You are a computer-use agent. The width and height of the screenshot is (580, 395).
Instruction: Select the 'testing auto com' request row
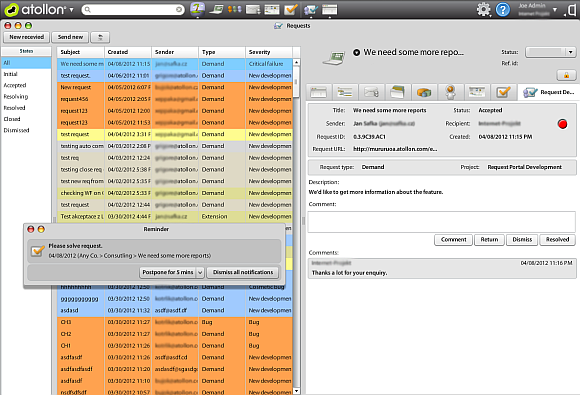click(x=175, y=146)
